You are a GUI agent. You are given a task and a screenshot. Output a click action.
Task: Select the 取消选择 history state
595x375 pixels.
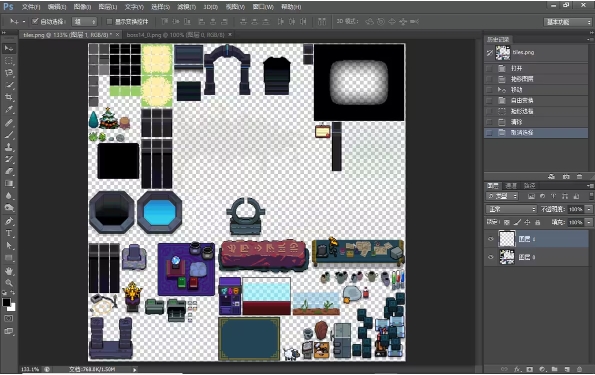coord(536,132)
